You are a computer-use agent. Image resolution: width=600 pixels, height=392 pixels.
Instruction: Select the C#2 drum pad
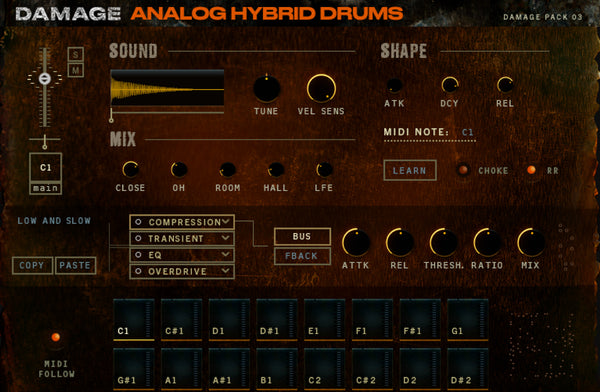tap(372, 369)
